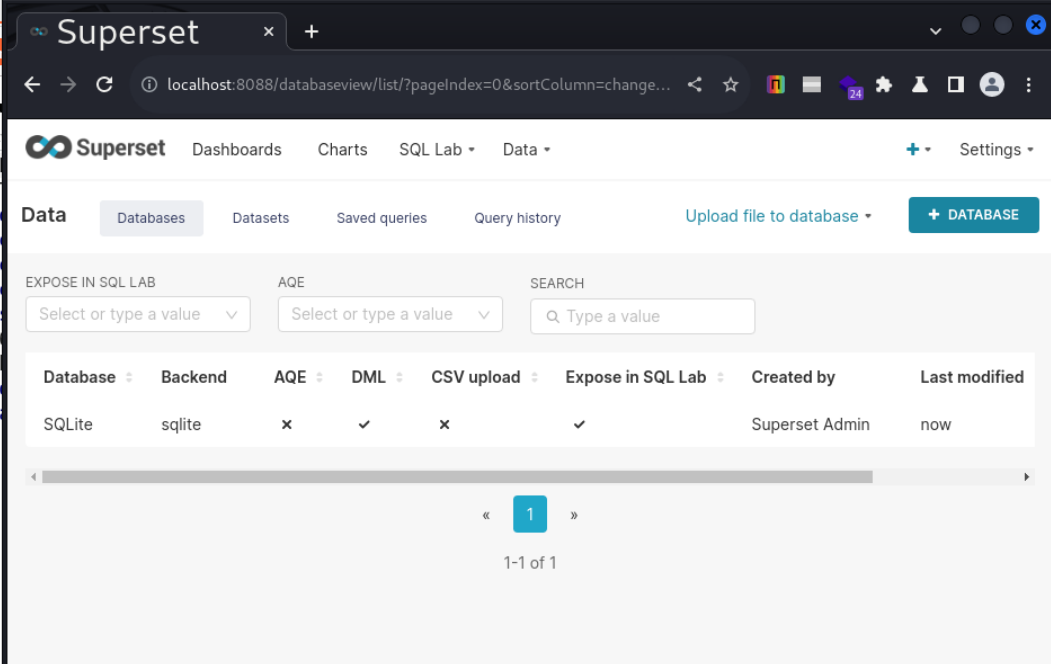Switch to the Datasets tab
Image resolution: width=1051 pixels, height=664 pixels.
pos(261,218)
